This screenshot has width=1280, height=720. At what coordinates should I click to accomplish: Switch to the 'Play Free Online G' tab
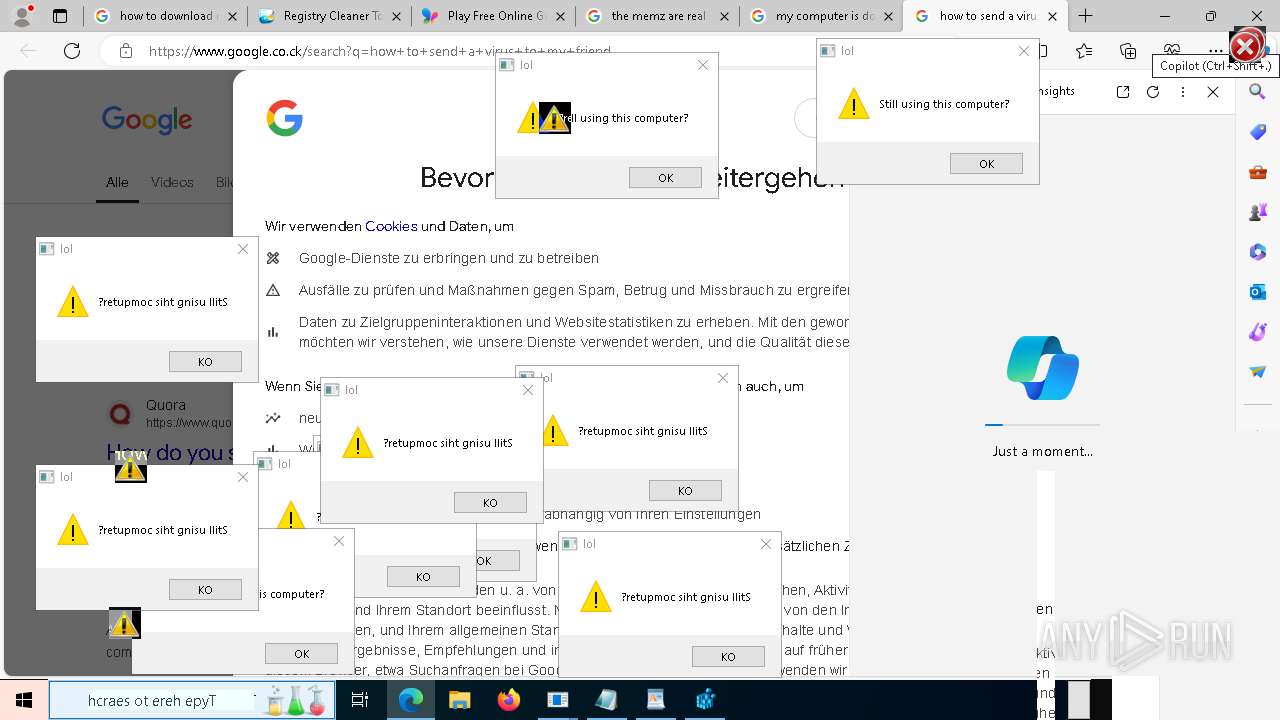point(492,16)
